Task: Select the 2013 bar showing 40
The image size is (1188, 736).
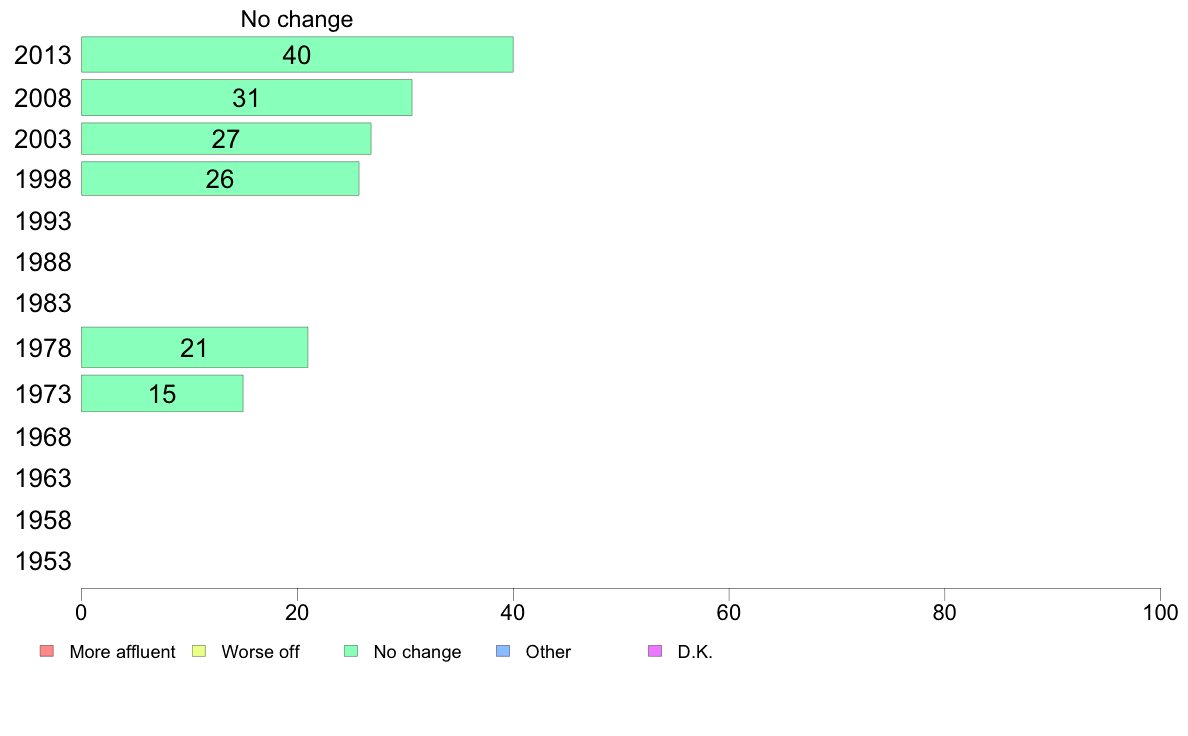Action: (x=297, y=55)
